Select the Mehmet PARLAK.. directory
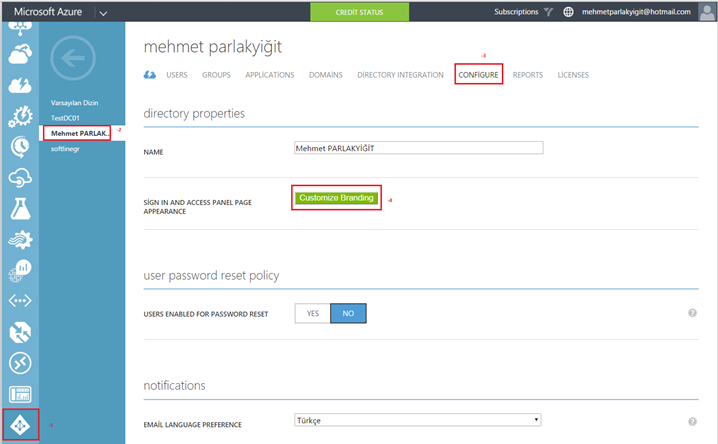This screenshot has height=444, width=718. coord(80,133)
